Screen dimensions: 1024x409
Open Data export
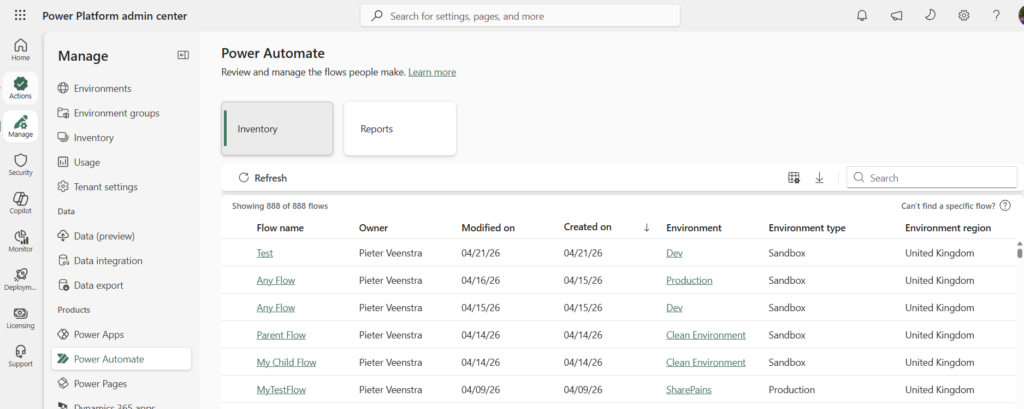pos(98,286)
